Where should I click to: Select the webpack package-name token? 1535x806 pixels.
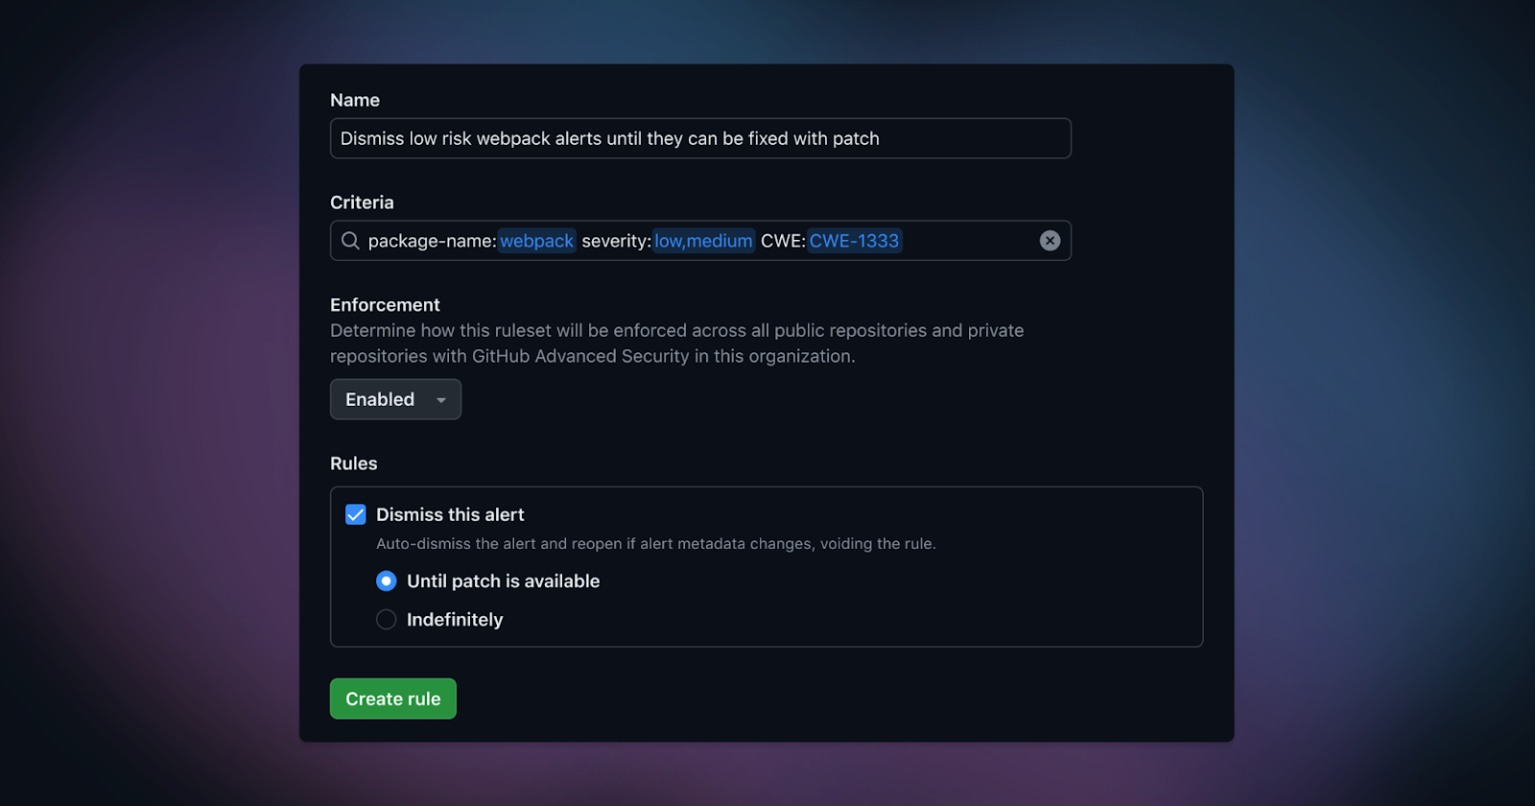click(x=537, y=240)
